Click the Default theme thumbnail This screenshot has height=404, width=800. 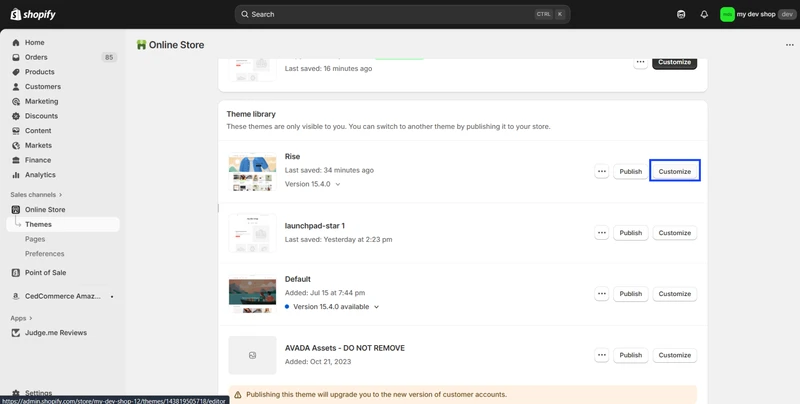(x=253, y=294)
